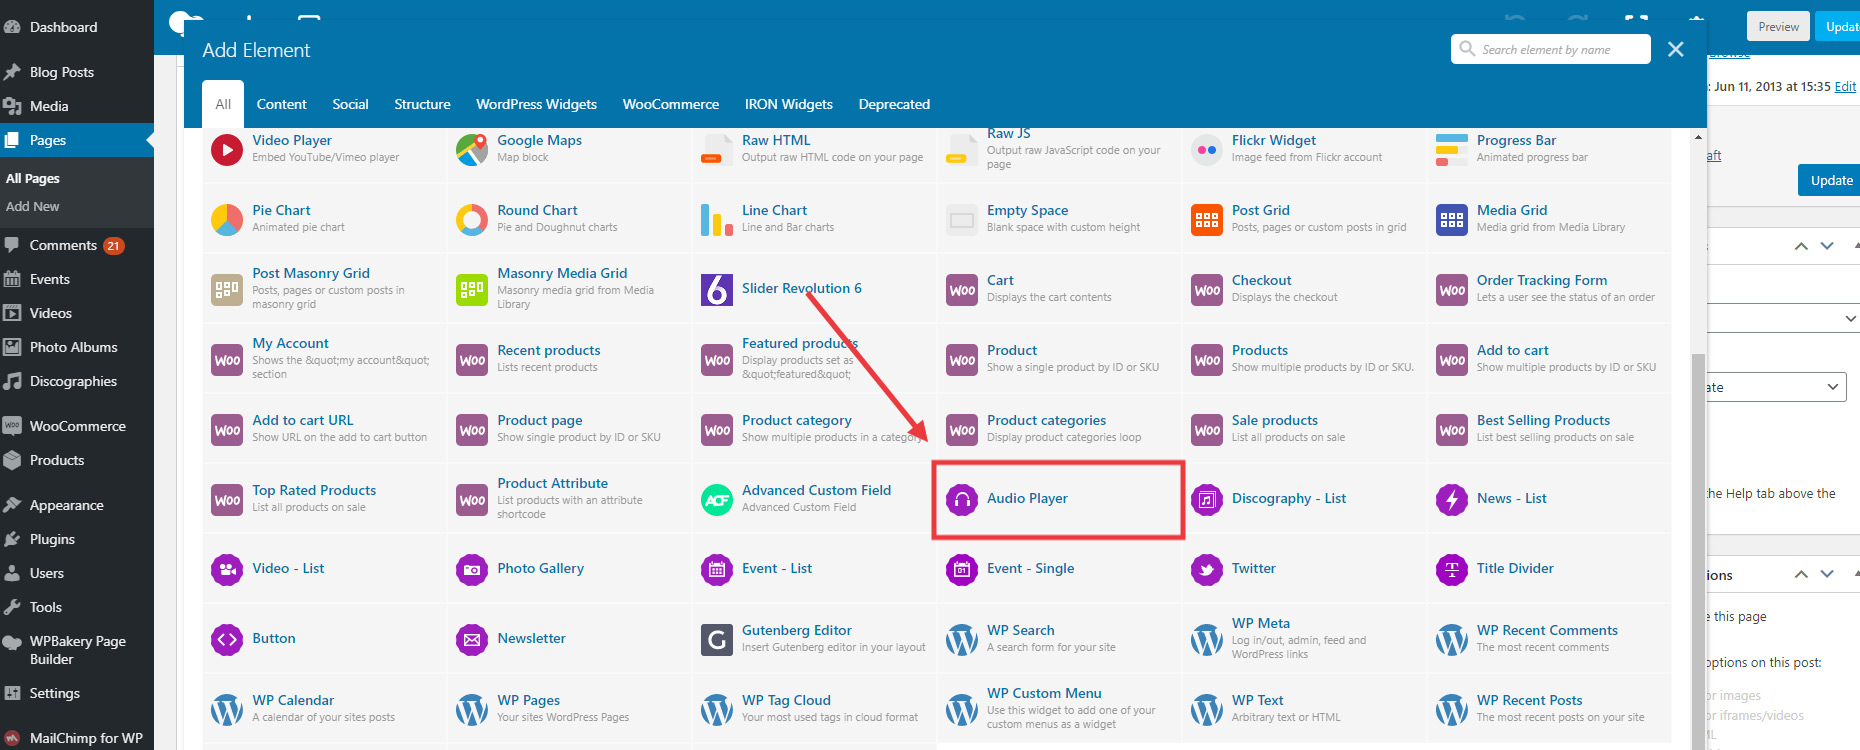Image resolution: width=1860 pixels, height=750 pixels.
Task: Pick the Twitter element icon
Action: [1207, 570]
